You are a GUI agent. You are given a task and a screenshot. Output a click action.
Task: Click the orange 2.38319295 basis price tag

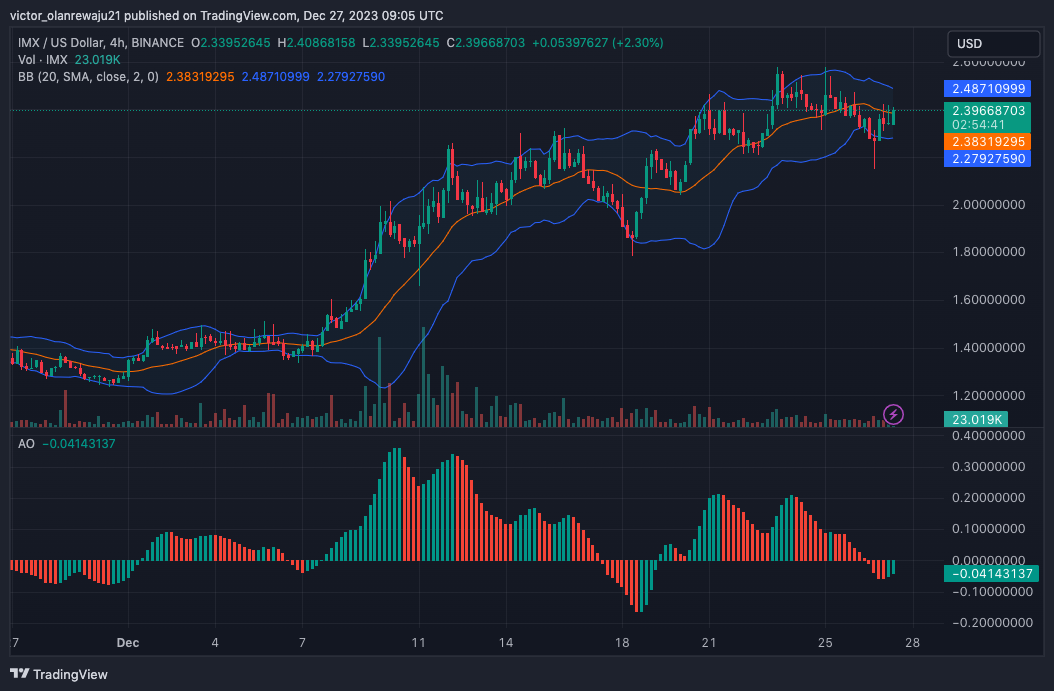point(987,141)
